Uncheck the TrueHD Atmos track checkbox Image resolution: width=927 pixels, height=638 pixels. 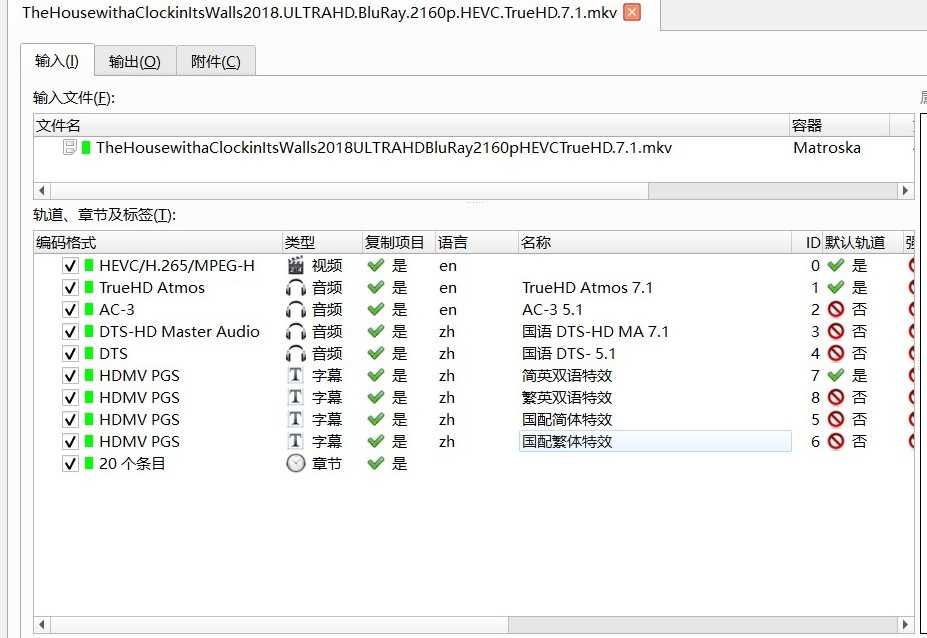tap(70, 288)
